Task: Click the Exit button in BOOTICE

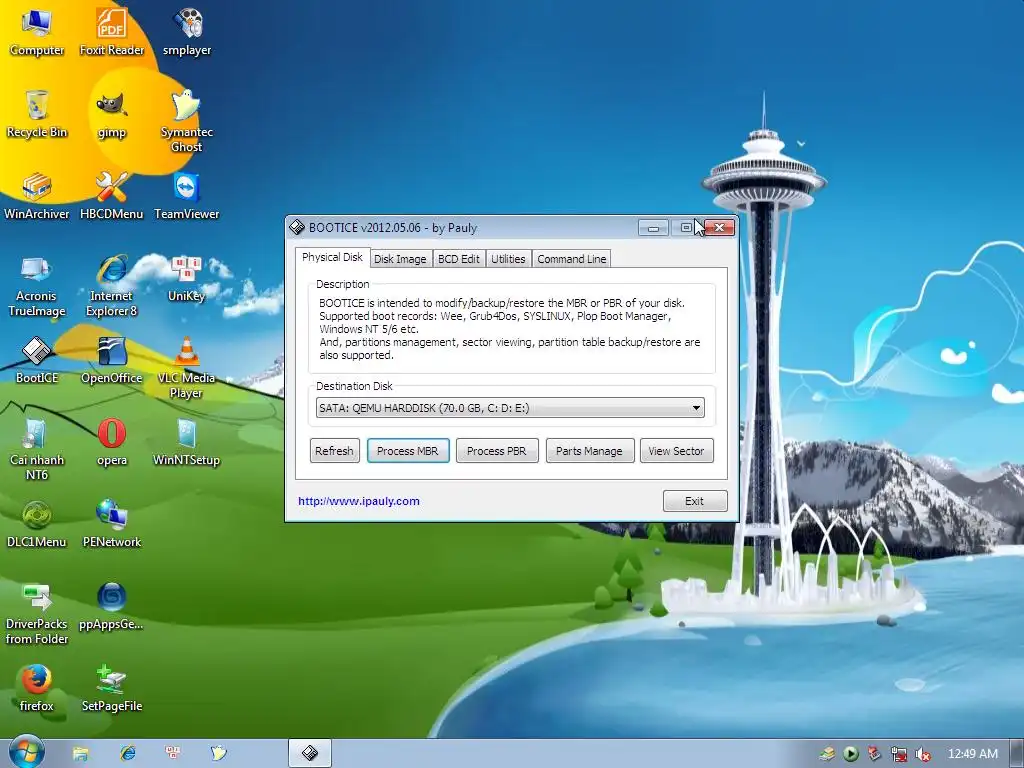Action: coord(695,501)
